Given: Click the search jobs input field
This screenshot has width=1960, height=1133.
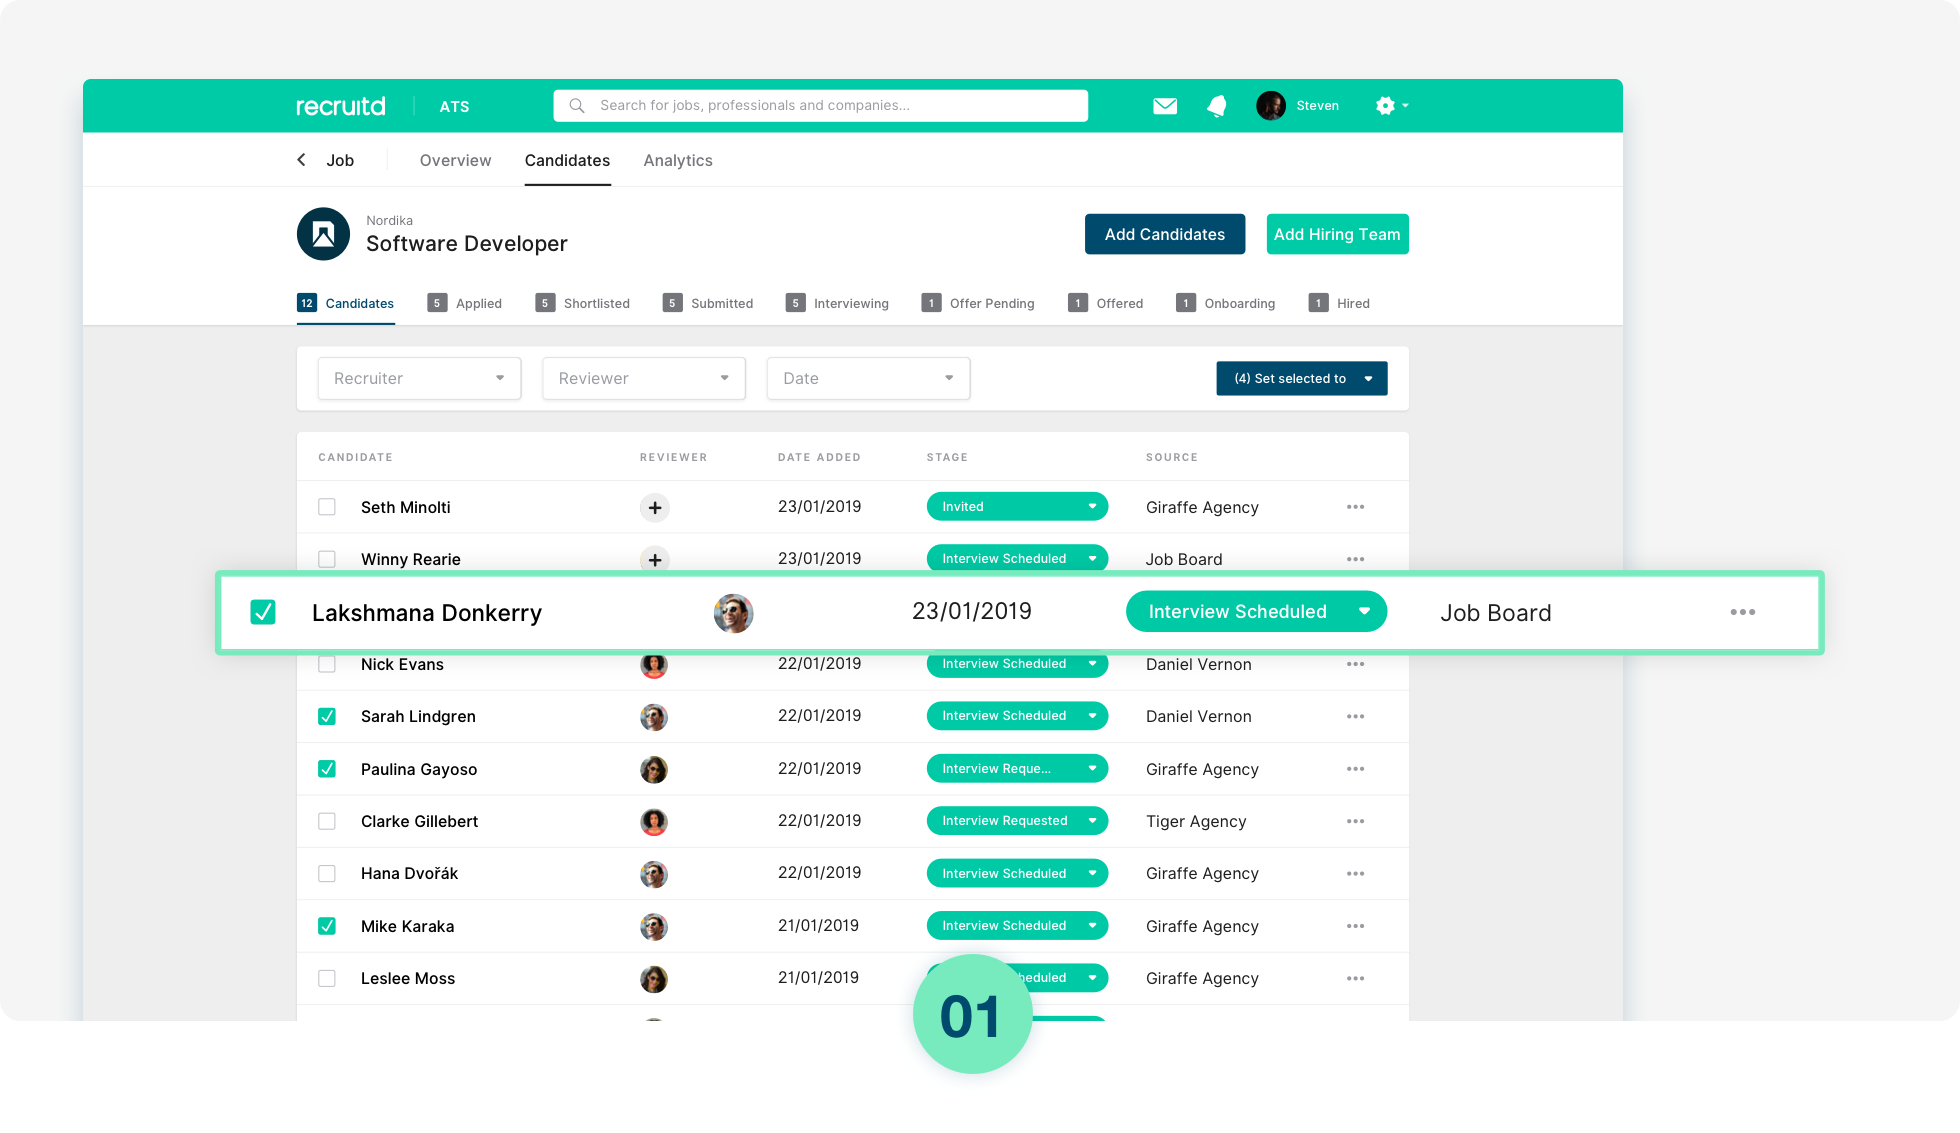Looking at the screenshot, I should [x=820, y=106].
